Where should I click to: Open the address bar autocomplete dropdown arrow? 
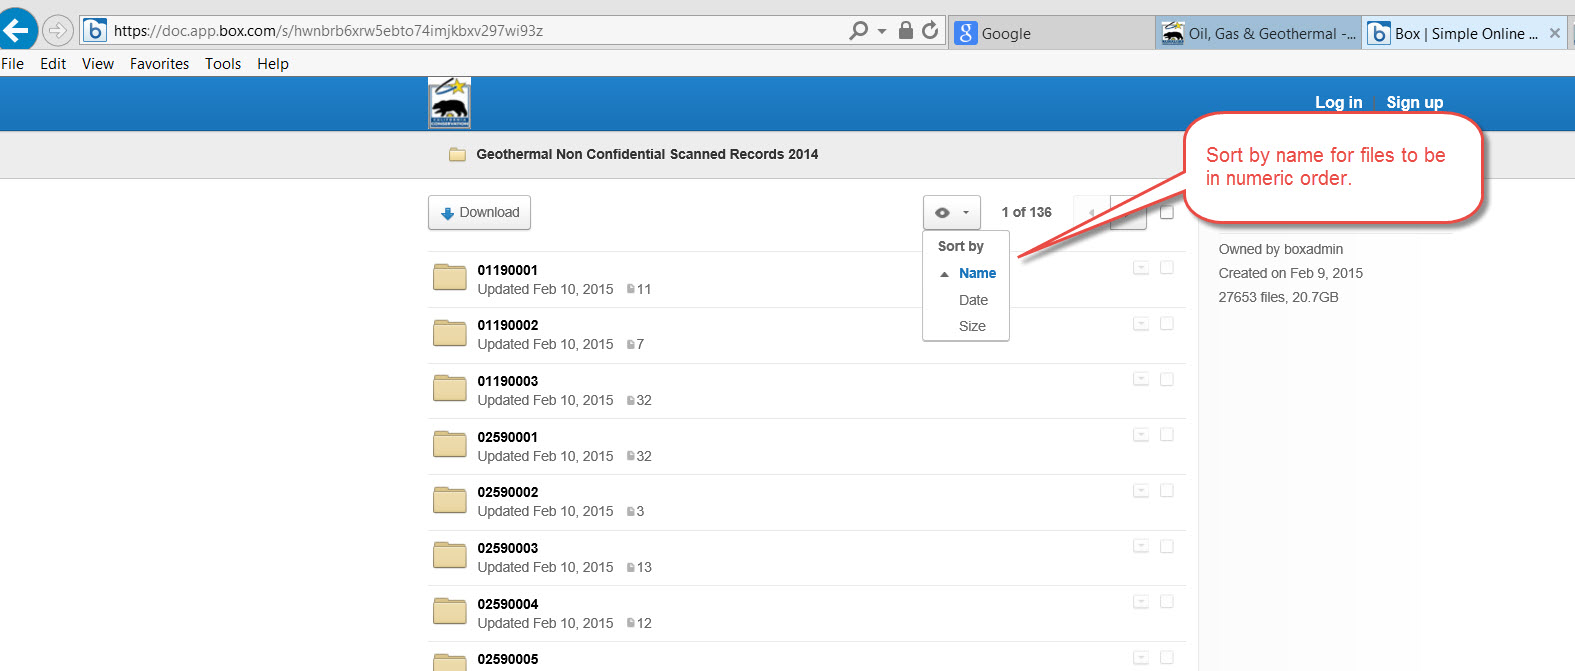point(882,31)
